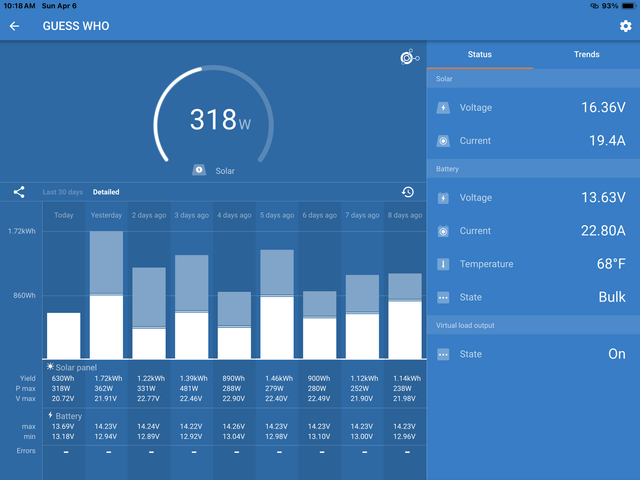The height and width of the screenshot is (480, 640).
Task: Tap solar current value 19.4A
Action: pos(607,140)
